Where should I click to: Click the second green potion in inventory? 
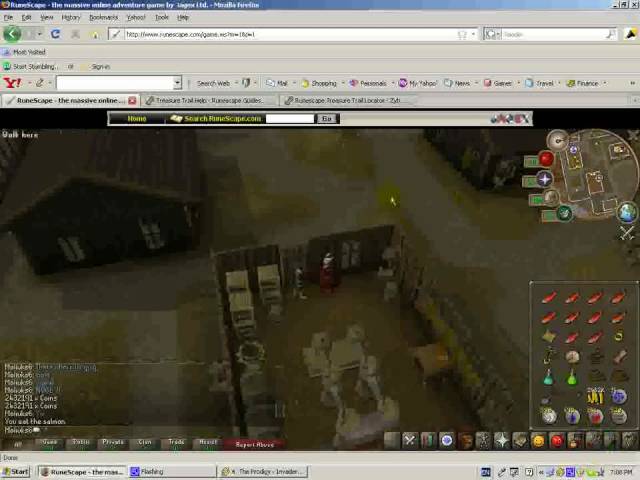[x=572, y=377]
